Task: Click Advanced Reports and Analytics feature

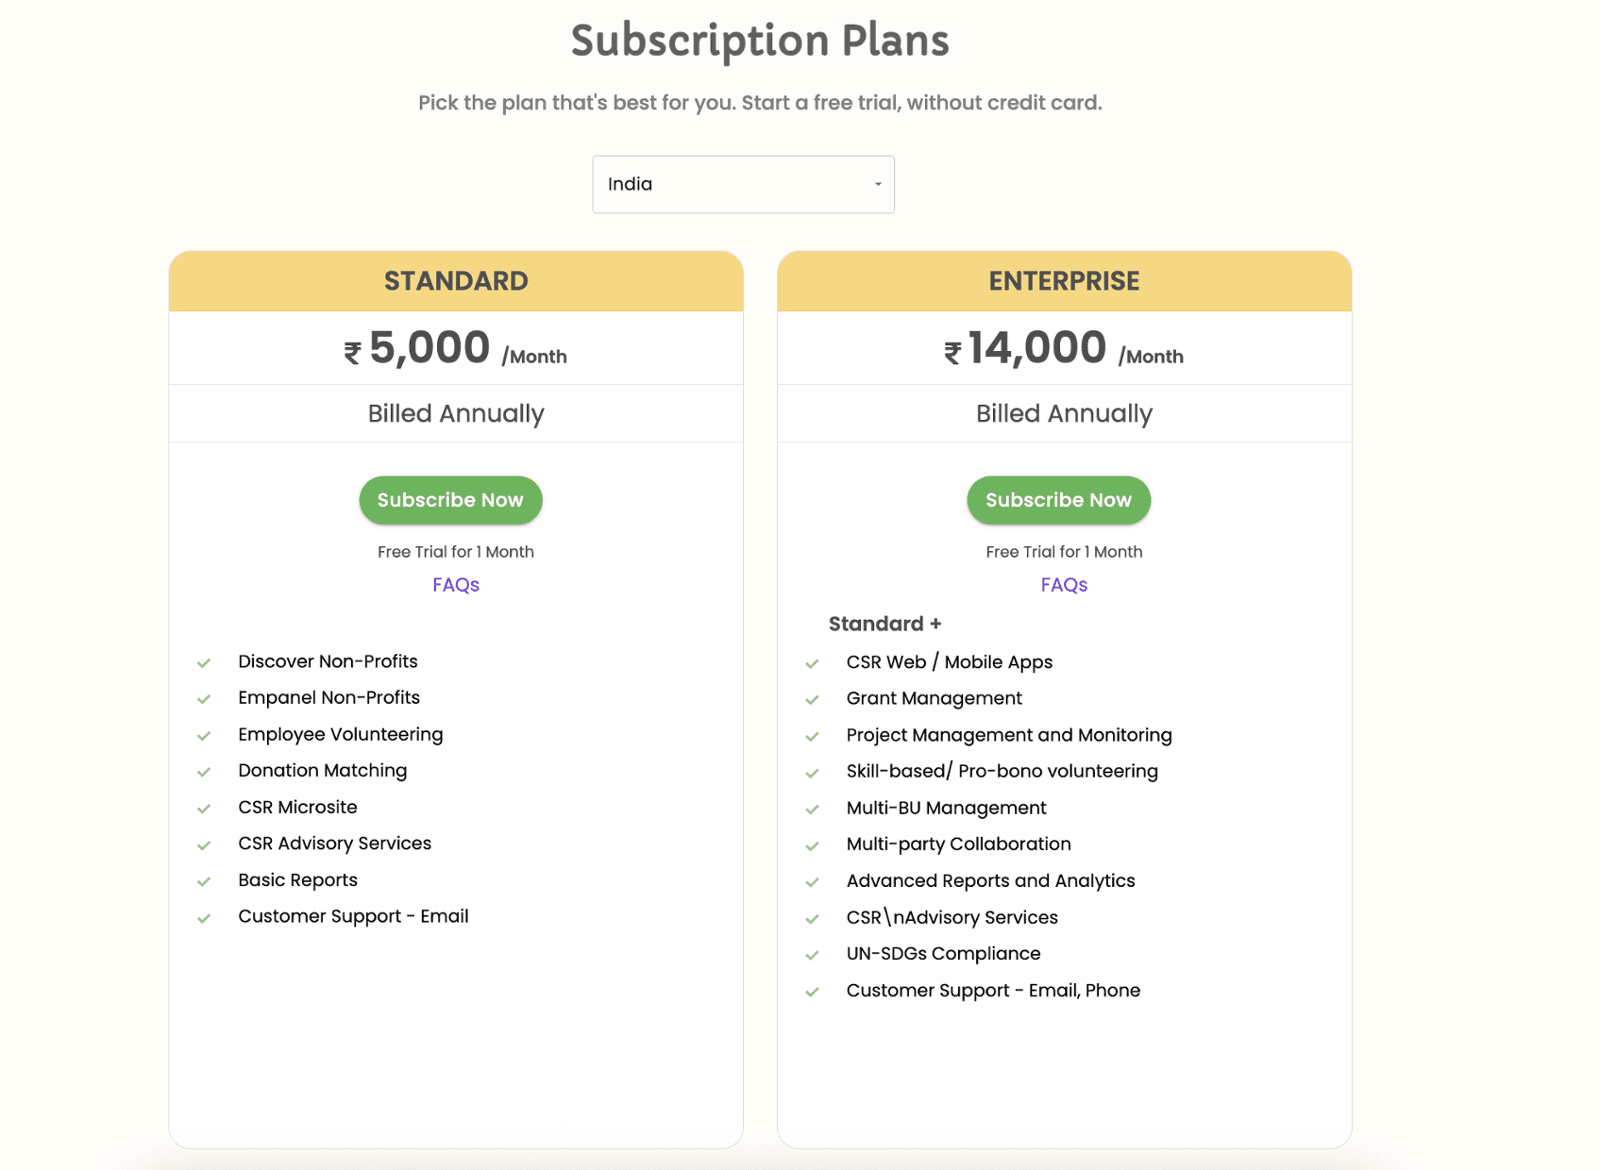Action: 990,881
